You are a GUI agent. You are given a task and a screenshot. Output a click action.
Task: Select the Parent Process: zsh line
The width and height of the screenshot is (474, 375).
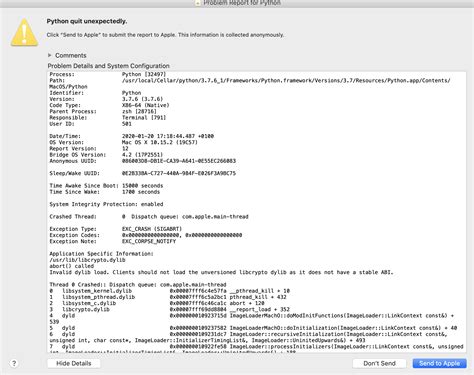coord(103,111)
